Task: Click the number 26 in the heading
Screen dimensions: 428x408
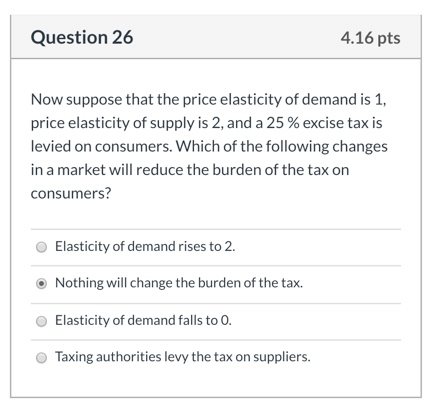Action: [122, 37]
